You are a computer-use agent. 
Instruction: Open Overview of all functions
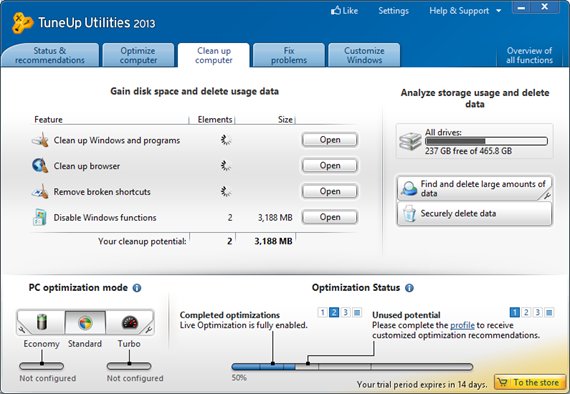[529, 55]
